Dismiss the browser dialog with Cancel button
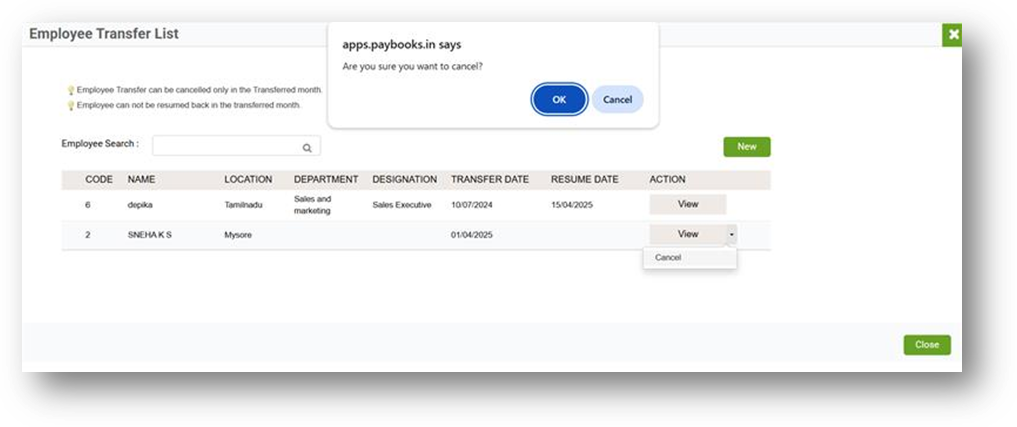 pyautogui.click(x=617, y=99)
